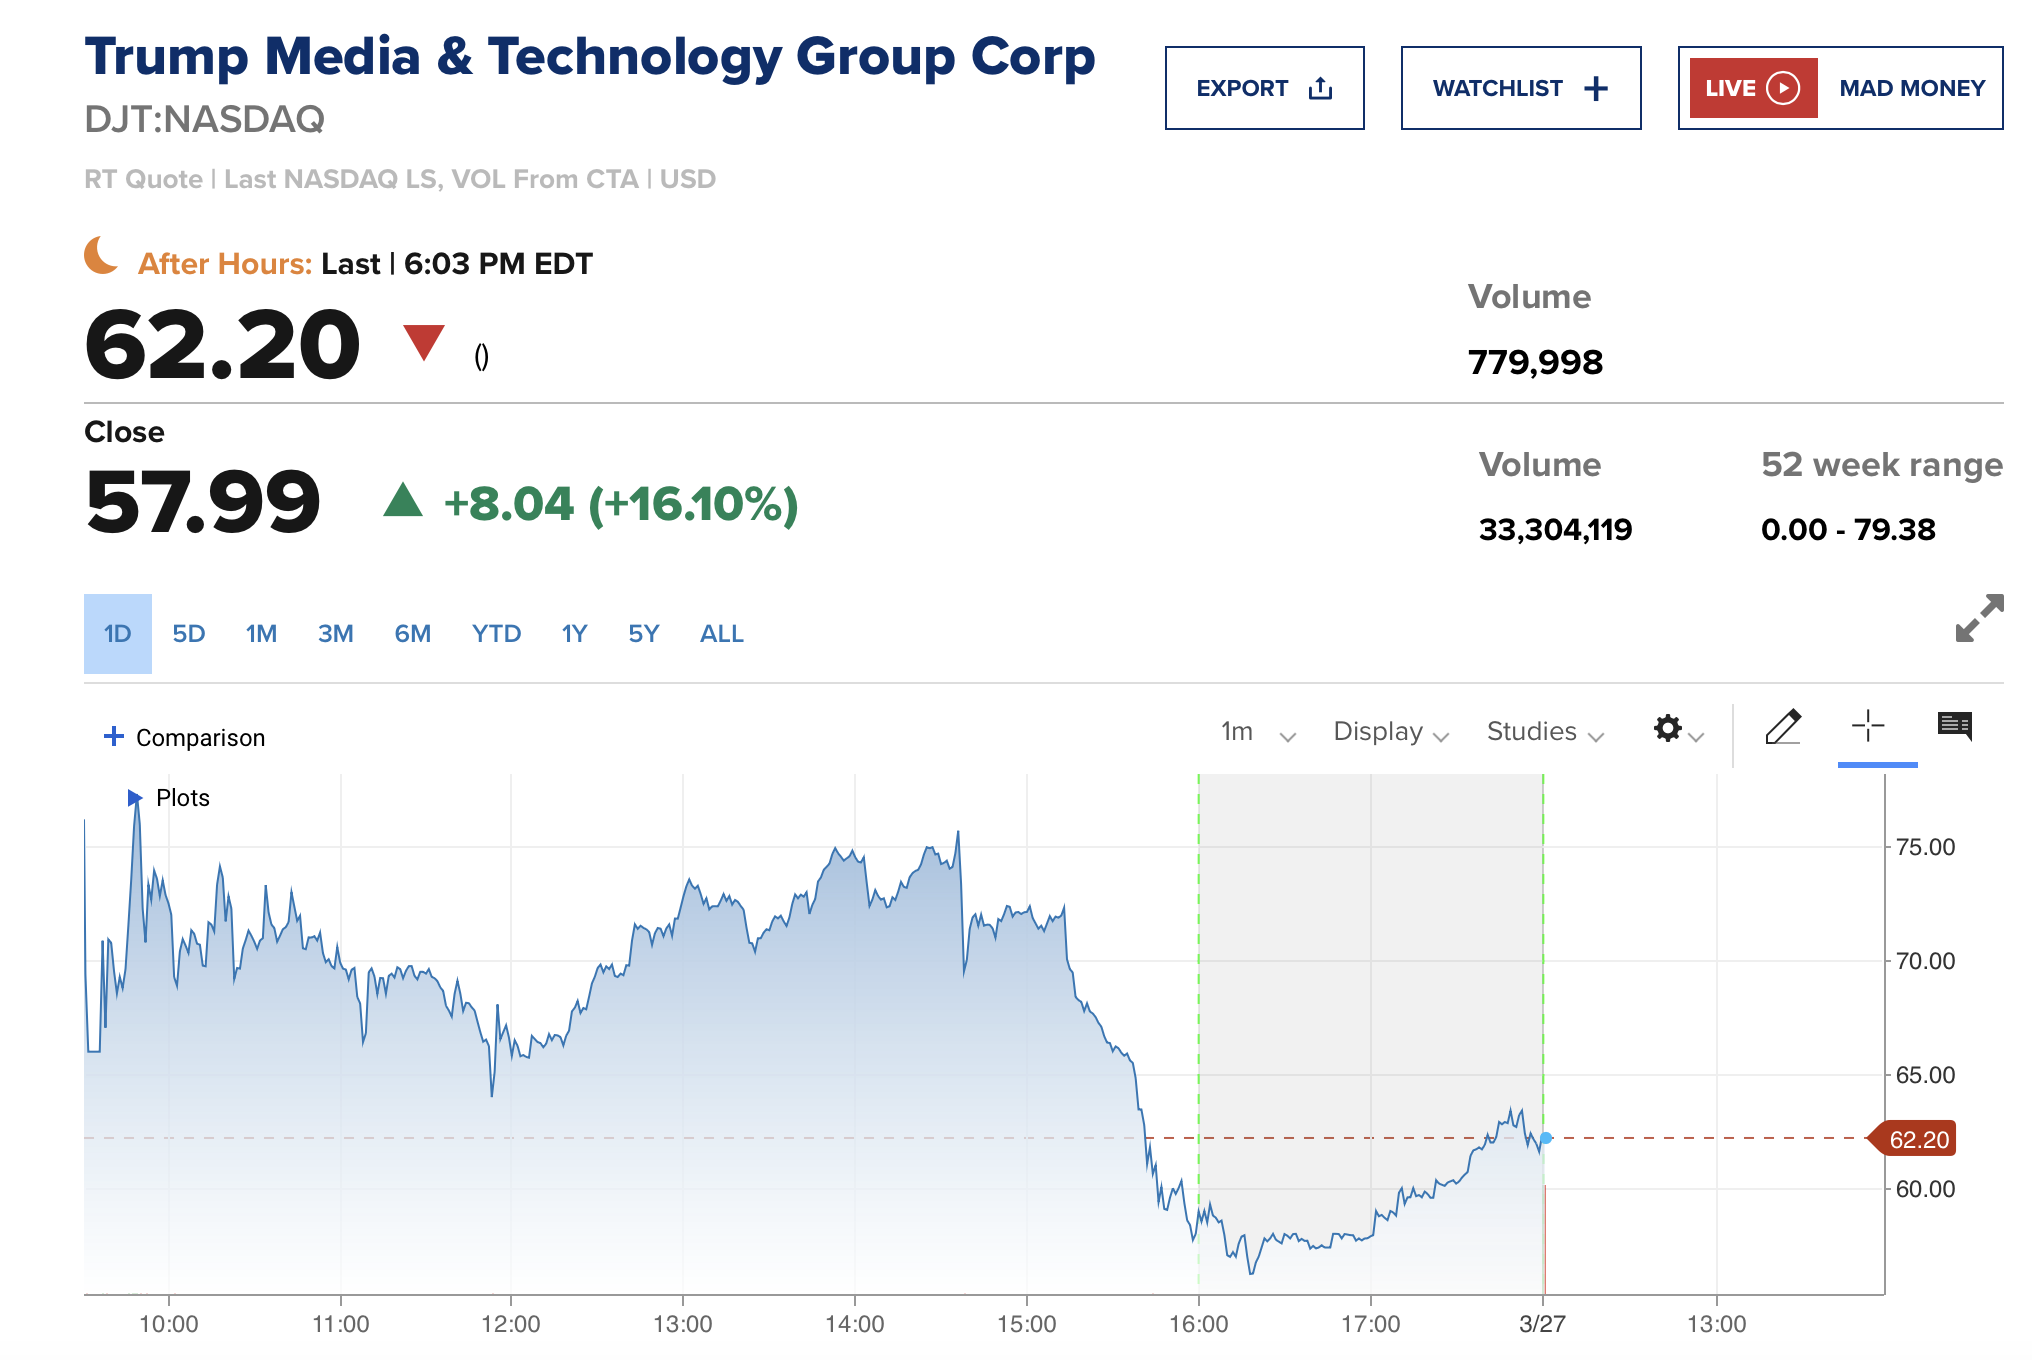Expand the Plots disclosure triangle
The image size is (2032, 1360).
[134, 798]
